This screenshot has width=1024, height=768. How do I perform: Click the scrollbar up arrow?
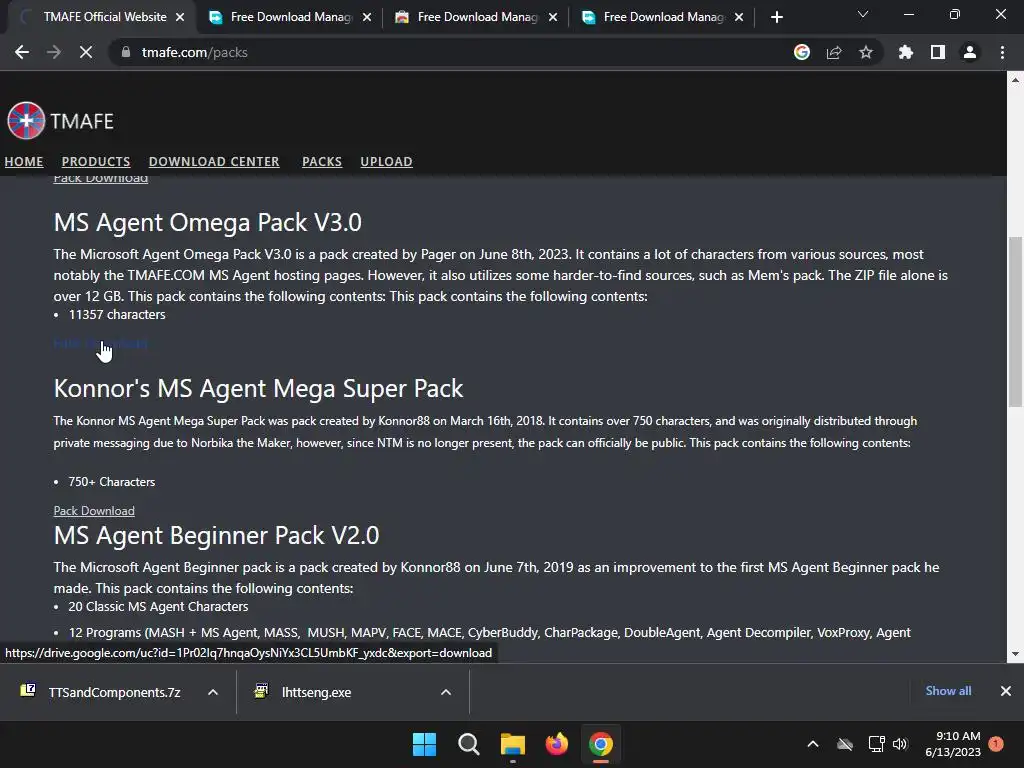pyautogui.click(x=1015, y=80)
